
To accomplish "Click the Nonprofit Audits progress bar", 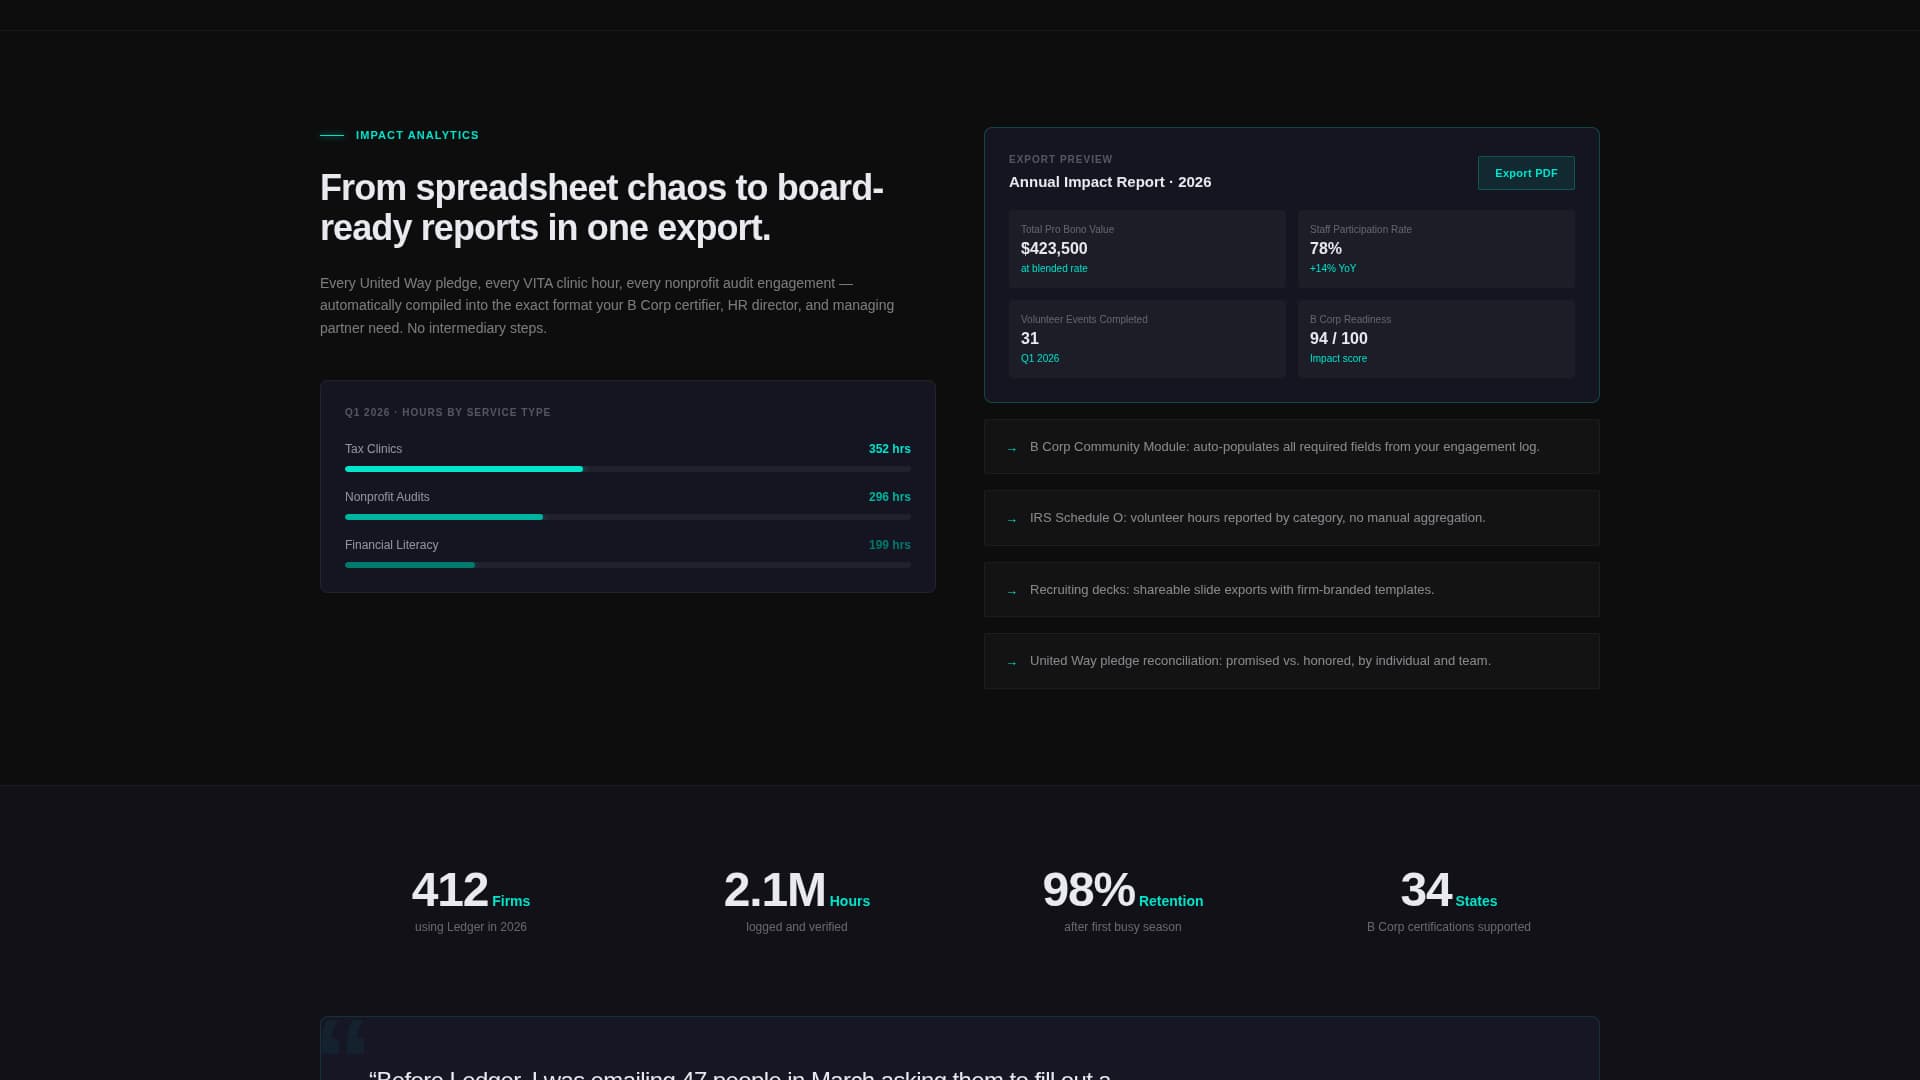I will 627,517.
